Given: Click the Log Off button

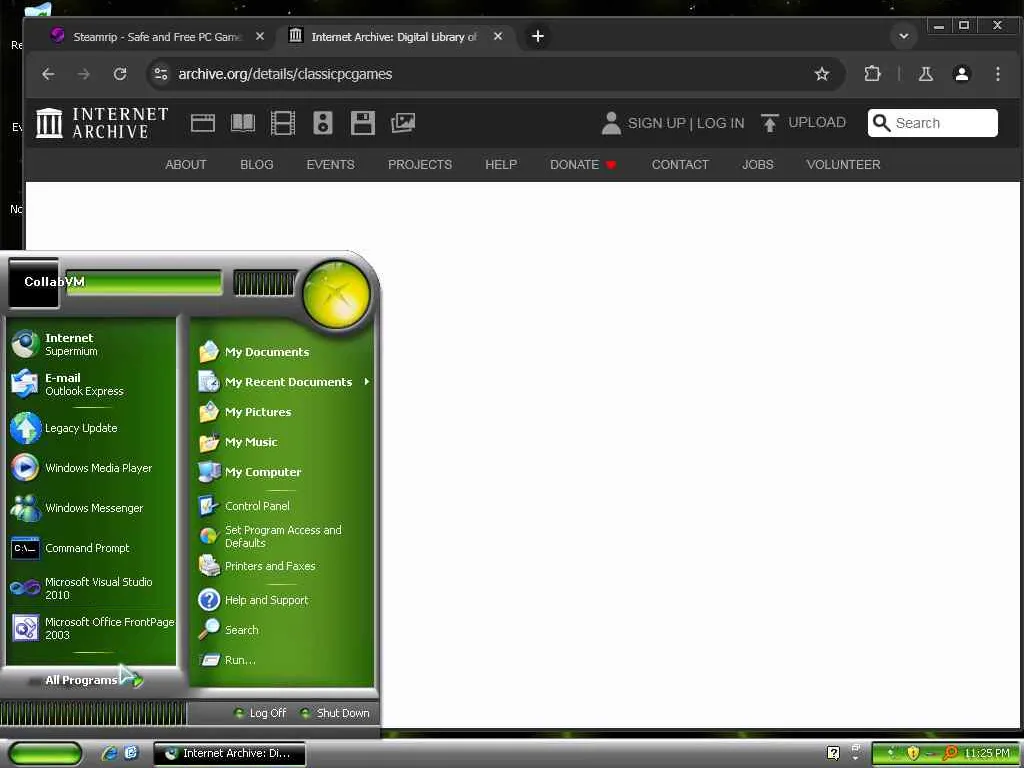Looking at the screenshot, I should [261, 713].
